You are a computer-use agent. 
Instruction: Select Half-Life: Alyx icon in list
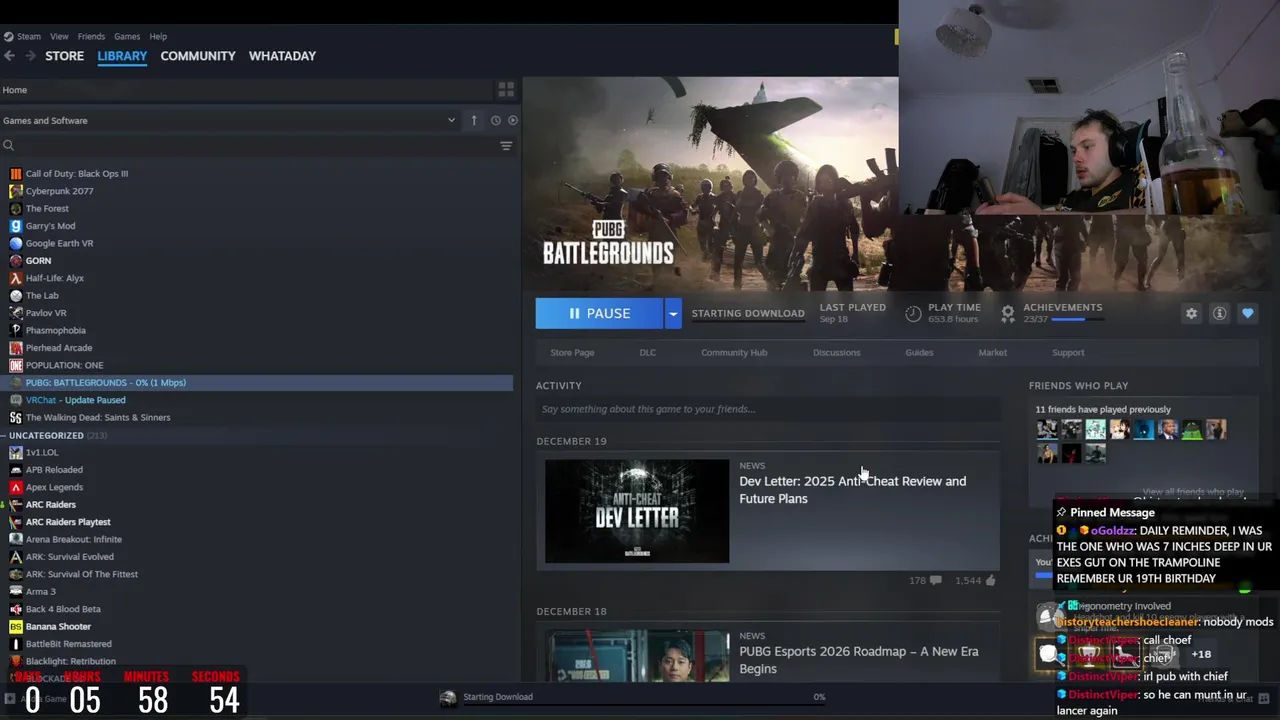click(16, 278)
